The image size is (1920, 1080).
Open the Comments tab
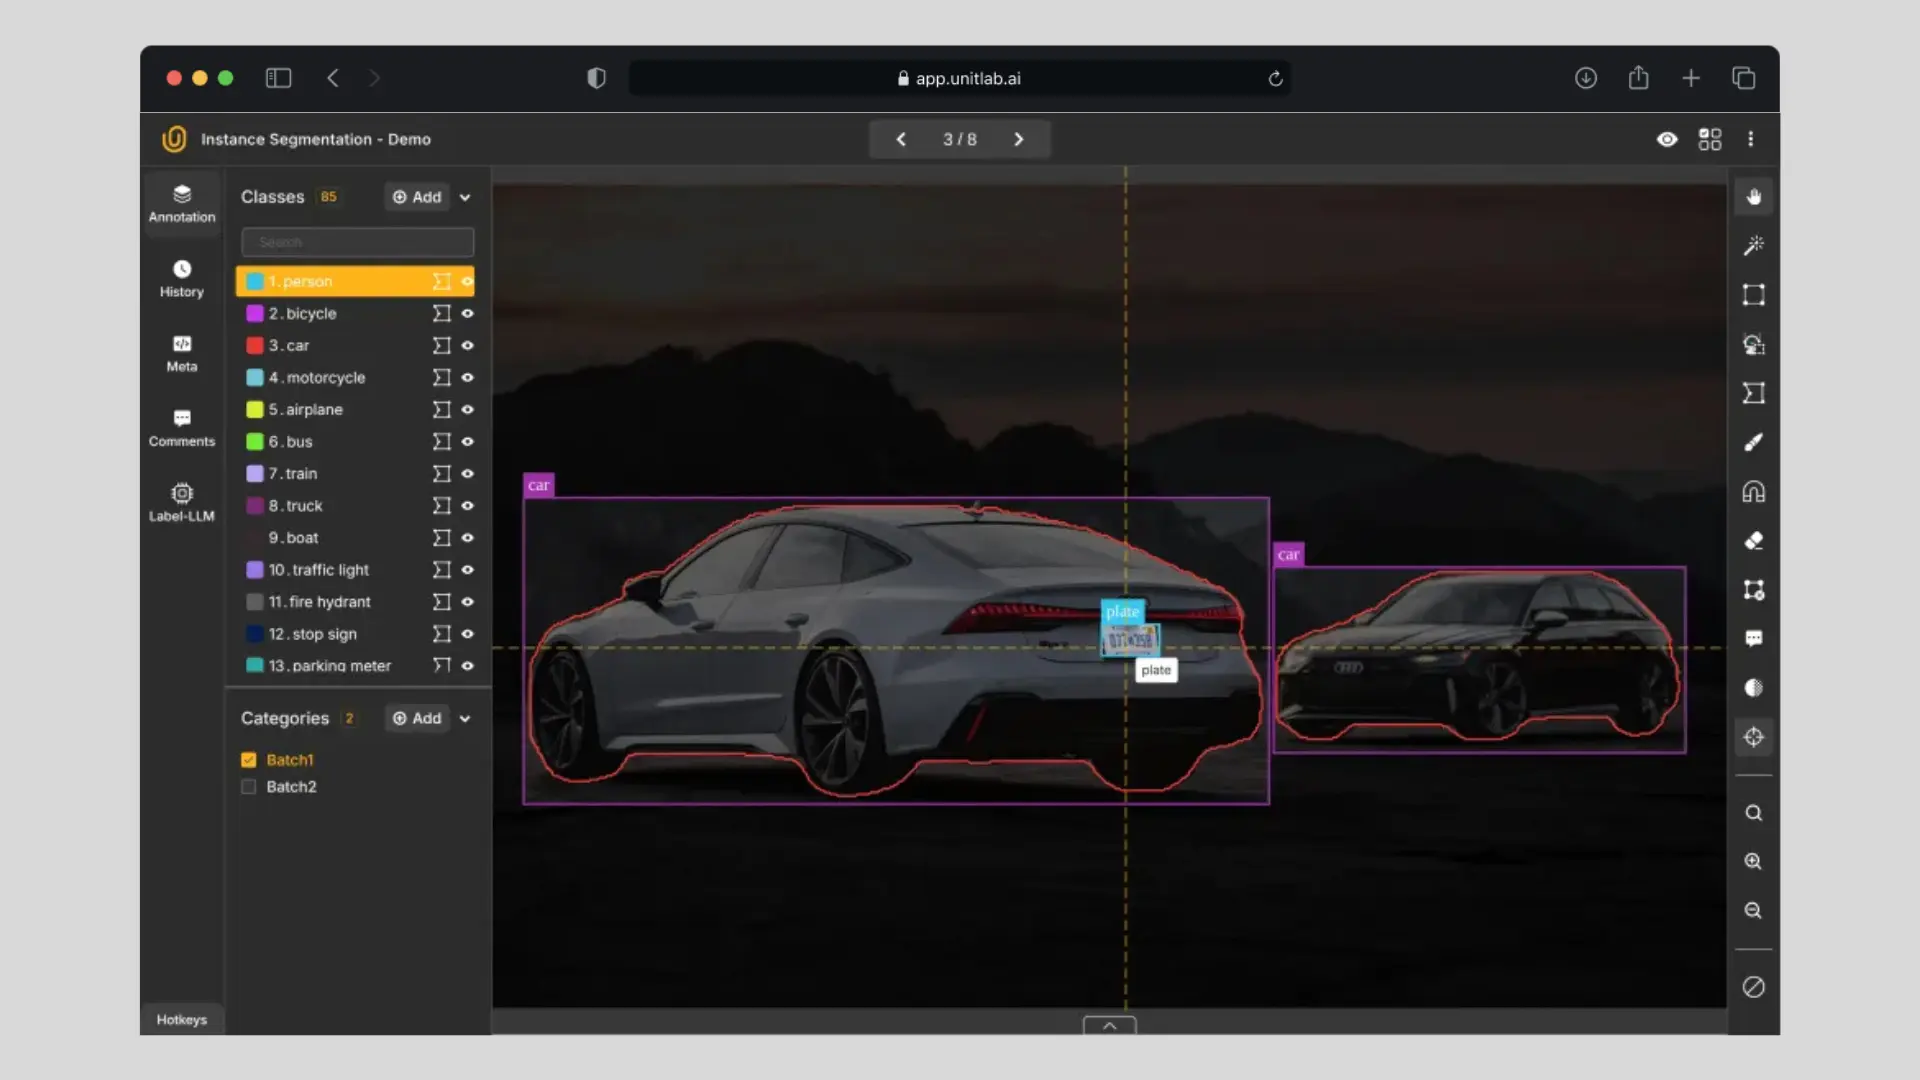point(181,427)
